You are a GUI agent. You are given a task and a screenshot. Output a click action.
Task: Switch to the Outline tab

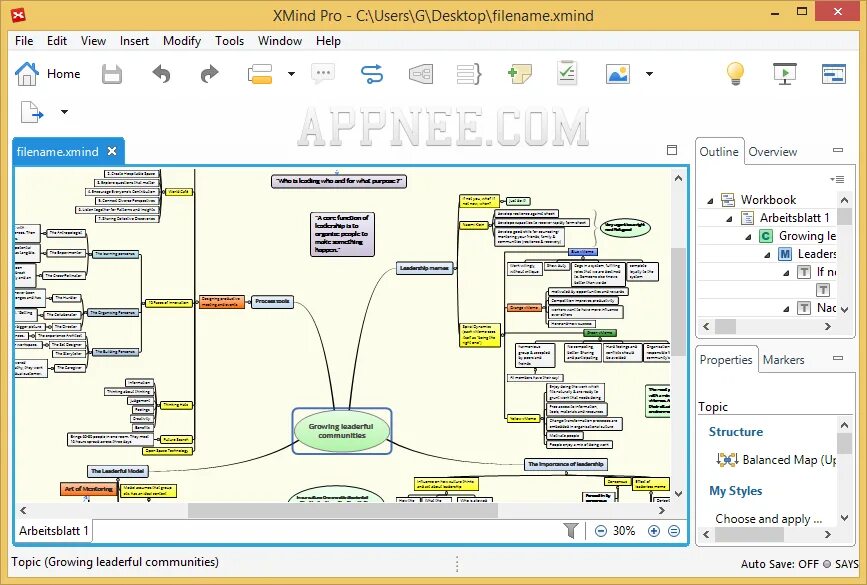click(x=719, y=152)
